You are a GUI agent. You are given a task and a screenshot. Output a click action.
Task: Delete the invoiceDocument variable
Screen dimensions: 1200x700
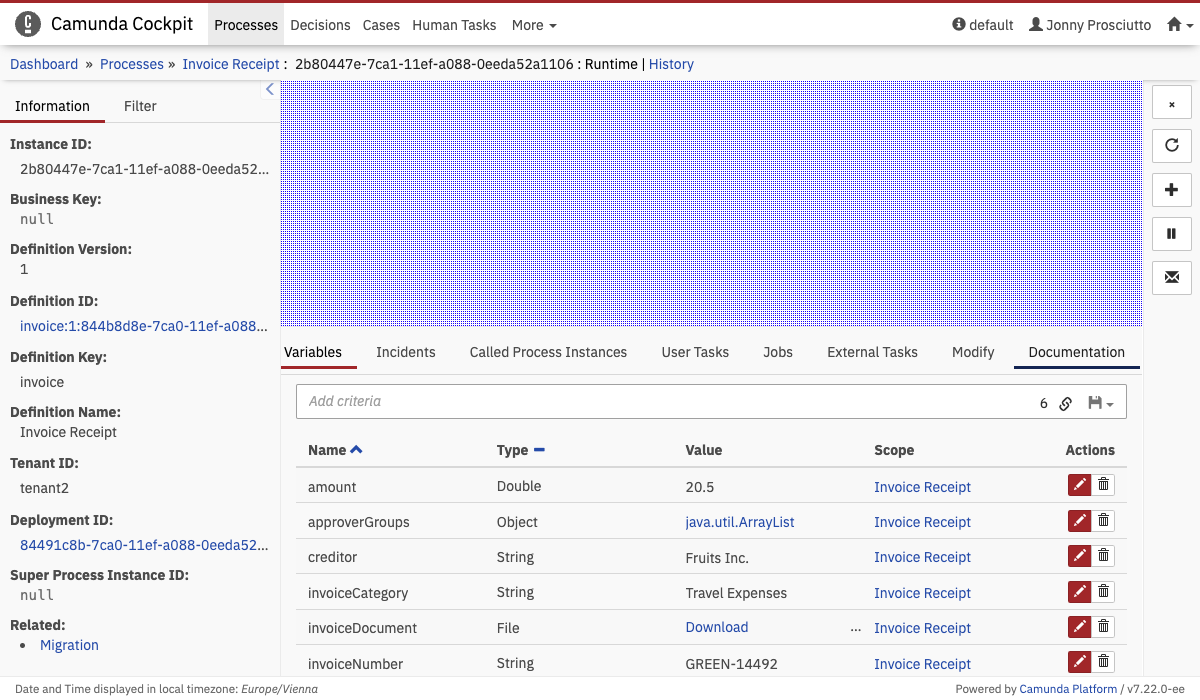coord(1104,627)
